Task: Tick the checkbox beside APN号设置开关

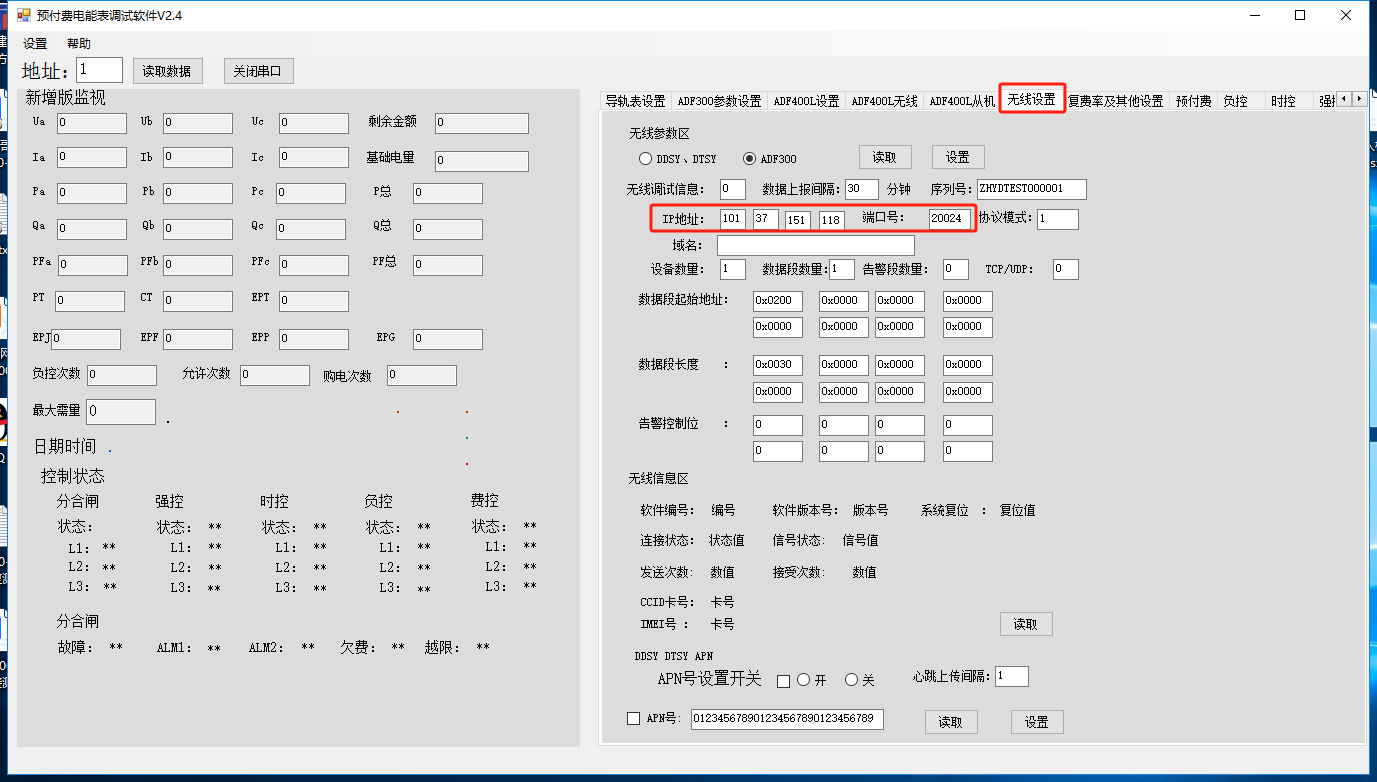Action: point(784,681)
